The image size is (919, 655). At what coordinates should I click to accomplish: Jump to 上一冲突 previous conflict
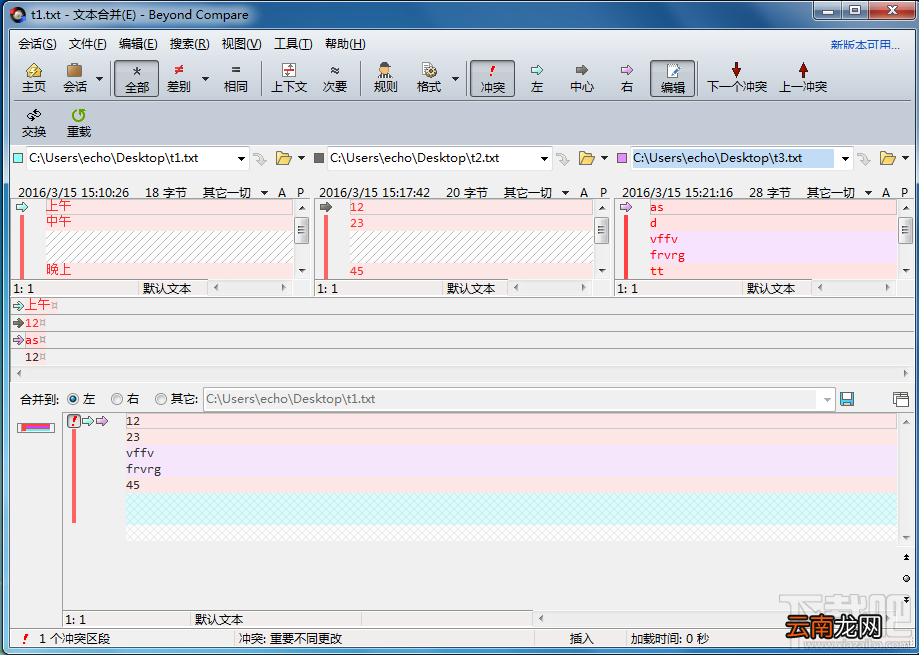[803, 78]
